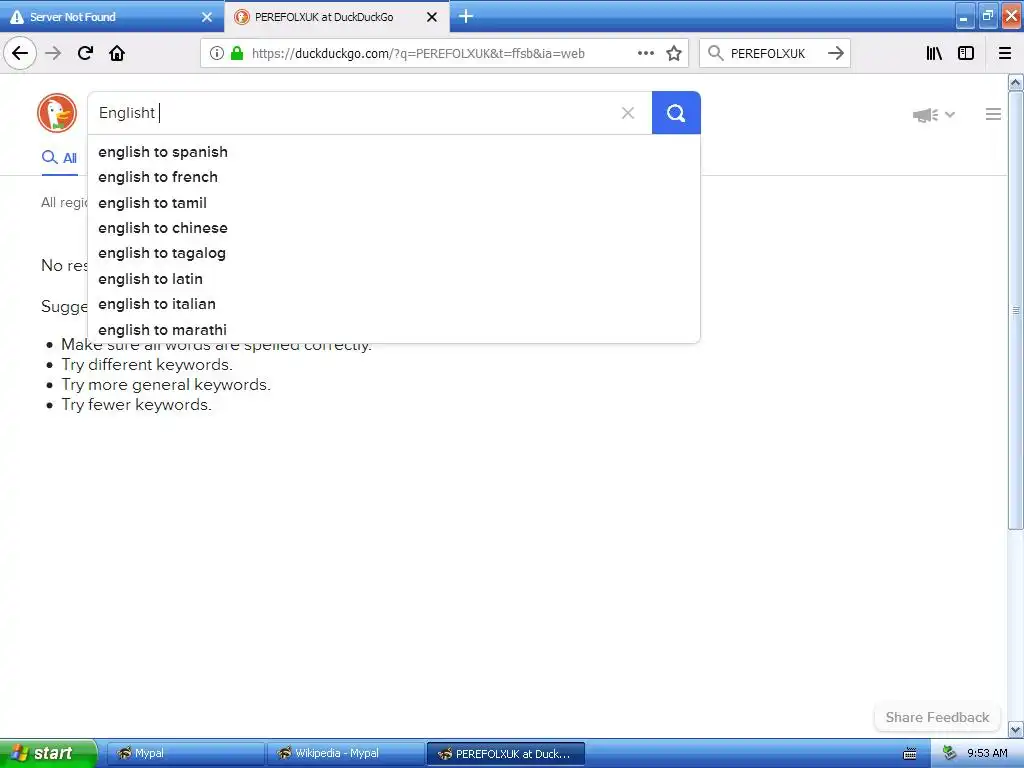Click the keyboard icon in system tray
1024x768 pixels.
(909, 754)
